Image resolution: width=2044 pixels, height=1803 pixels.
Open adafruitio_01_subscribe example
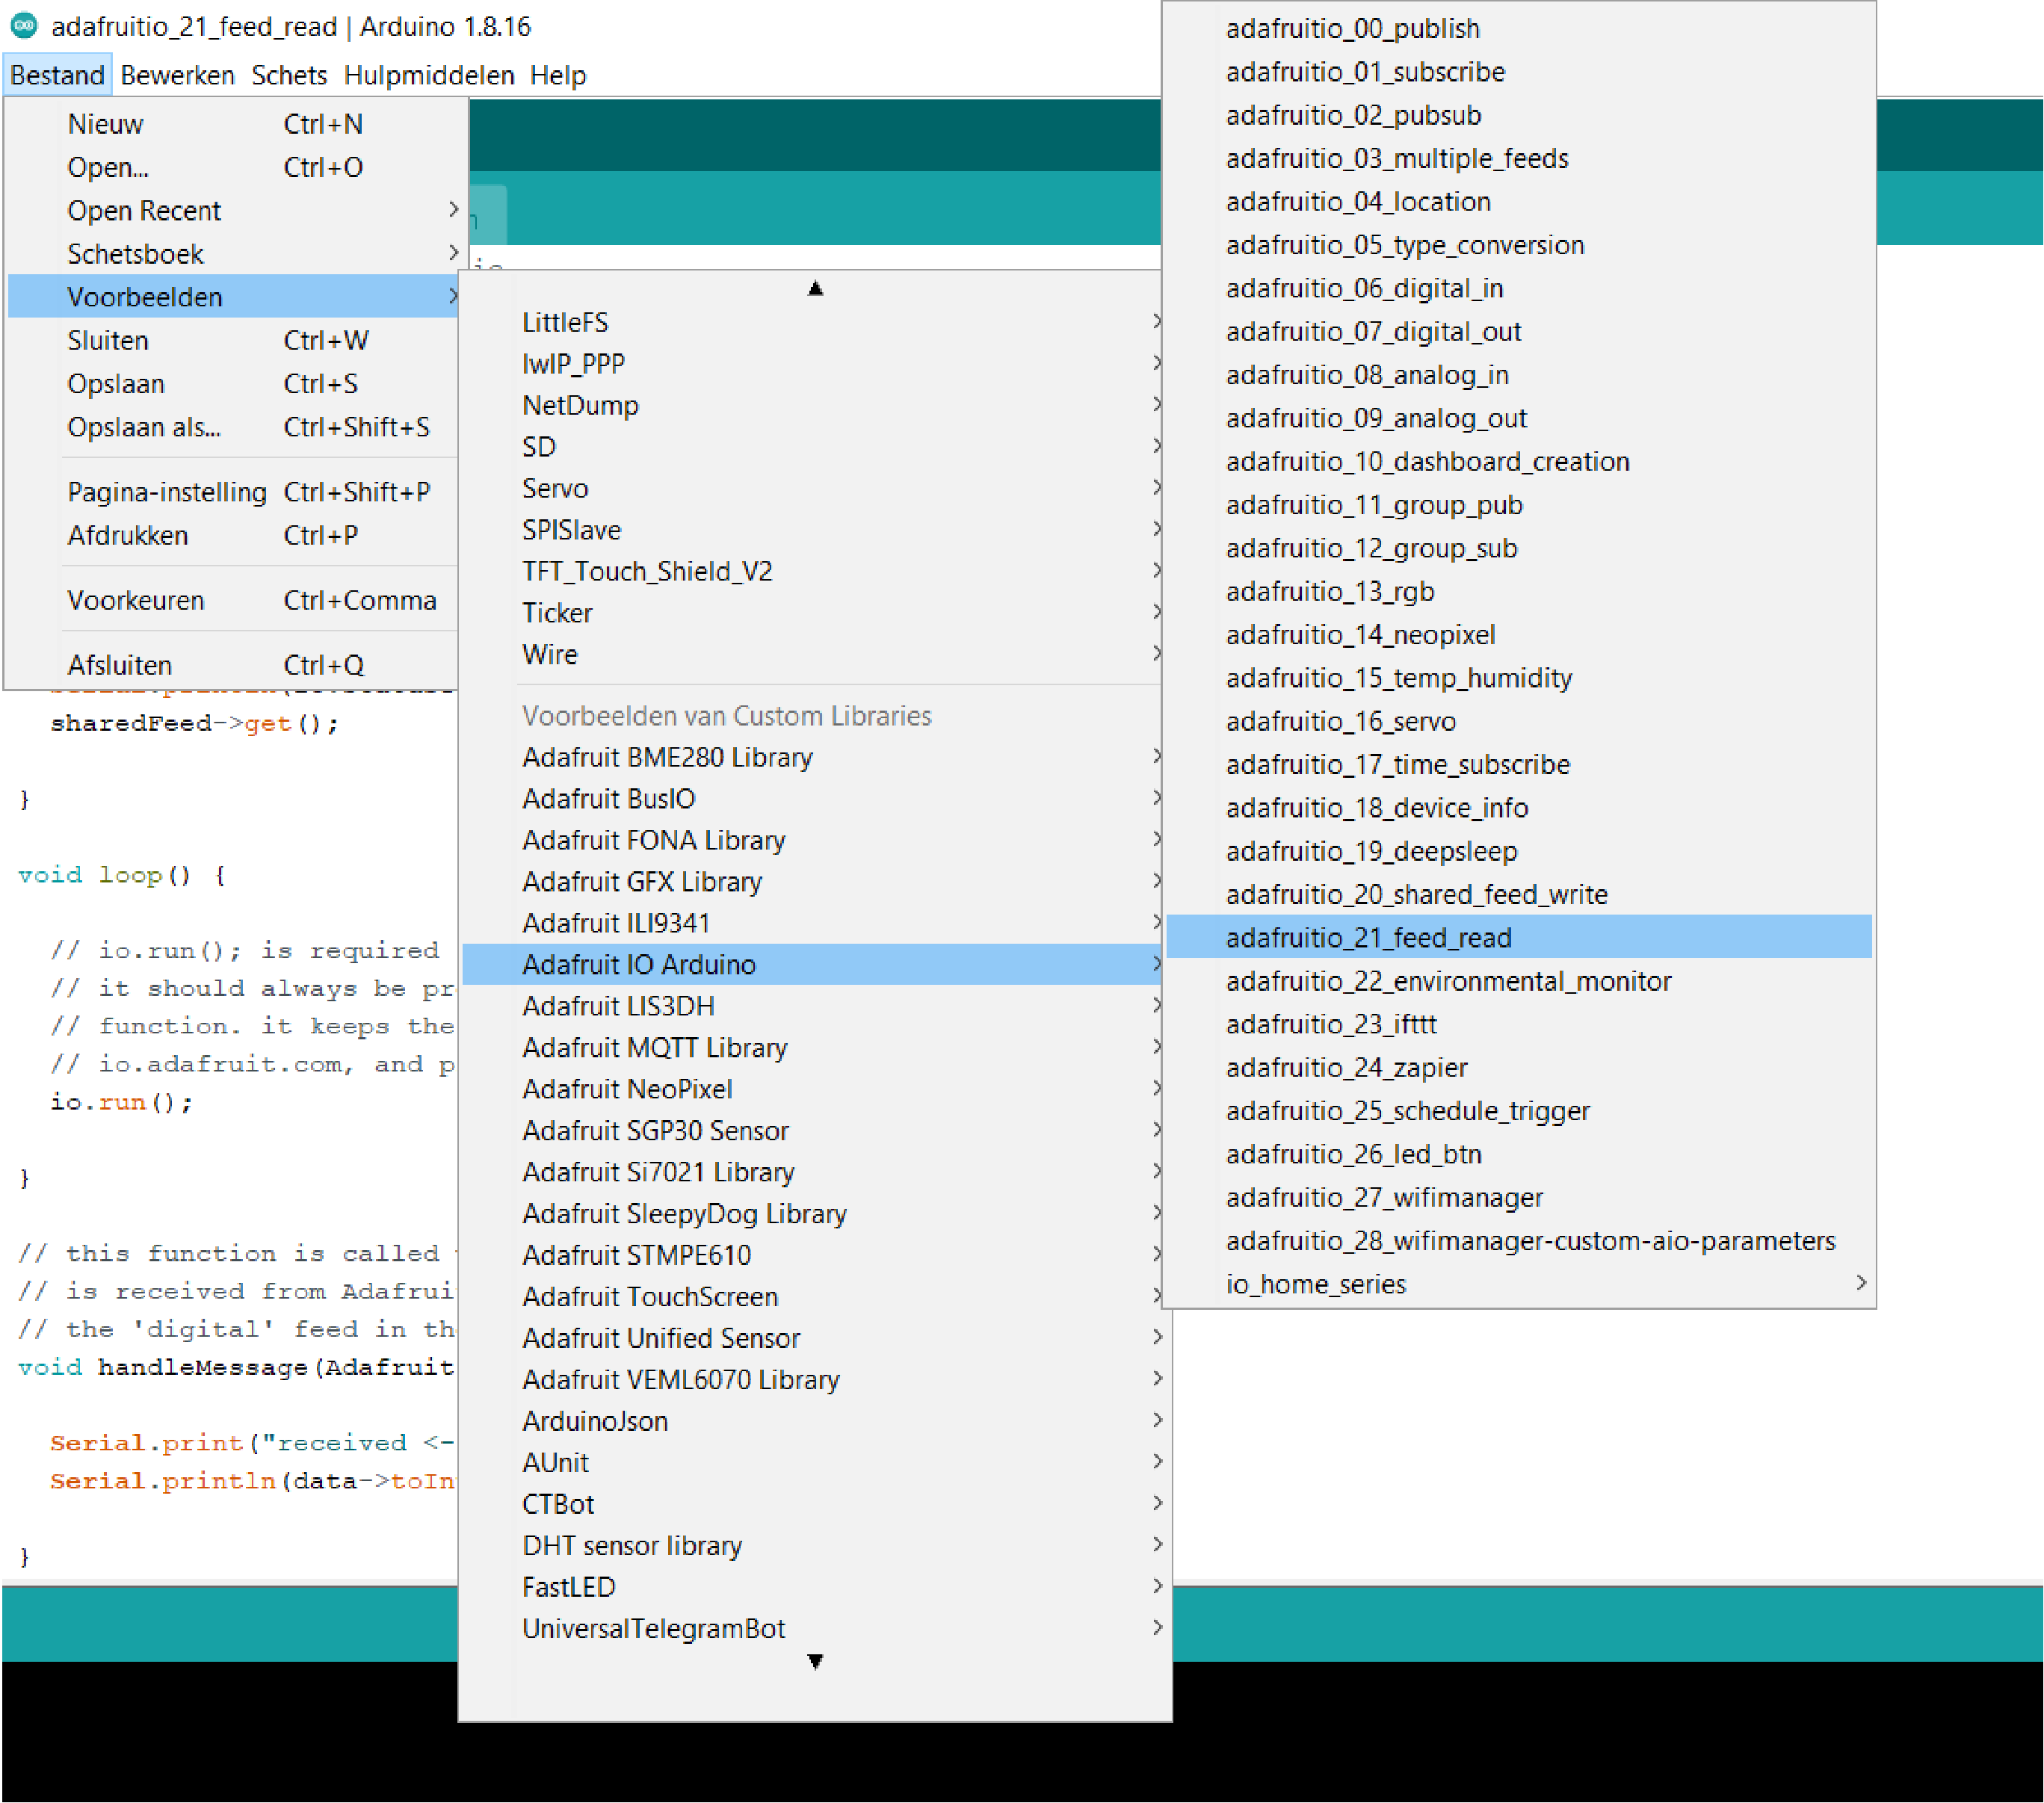pos(1519,71)
